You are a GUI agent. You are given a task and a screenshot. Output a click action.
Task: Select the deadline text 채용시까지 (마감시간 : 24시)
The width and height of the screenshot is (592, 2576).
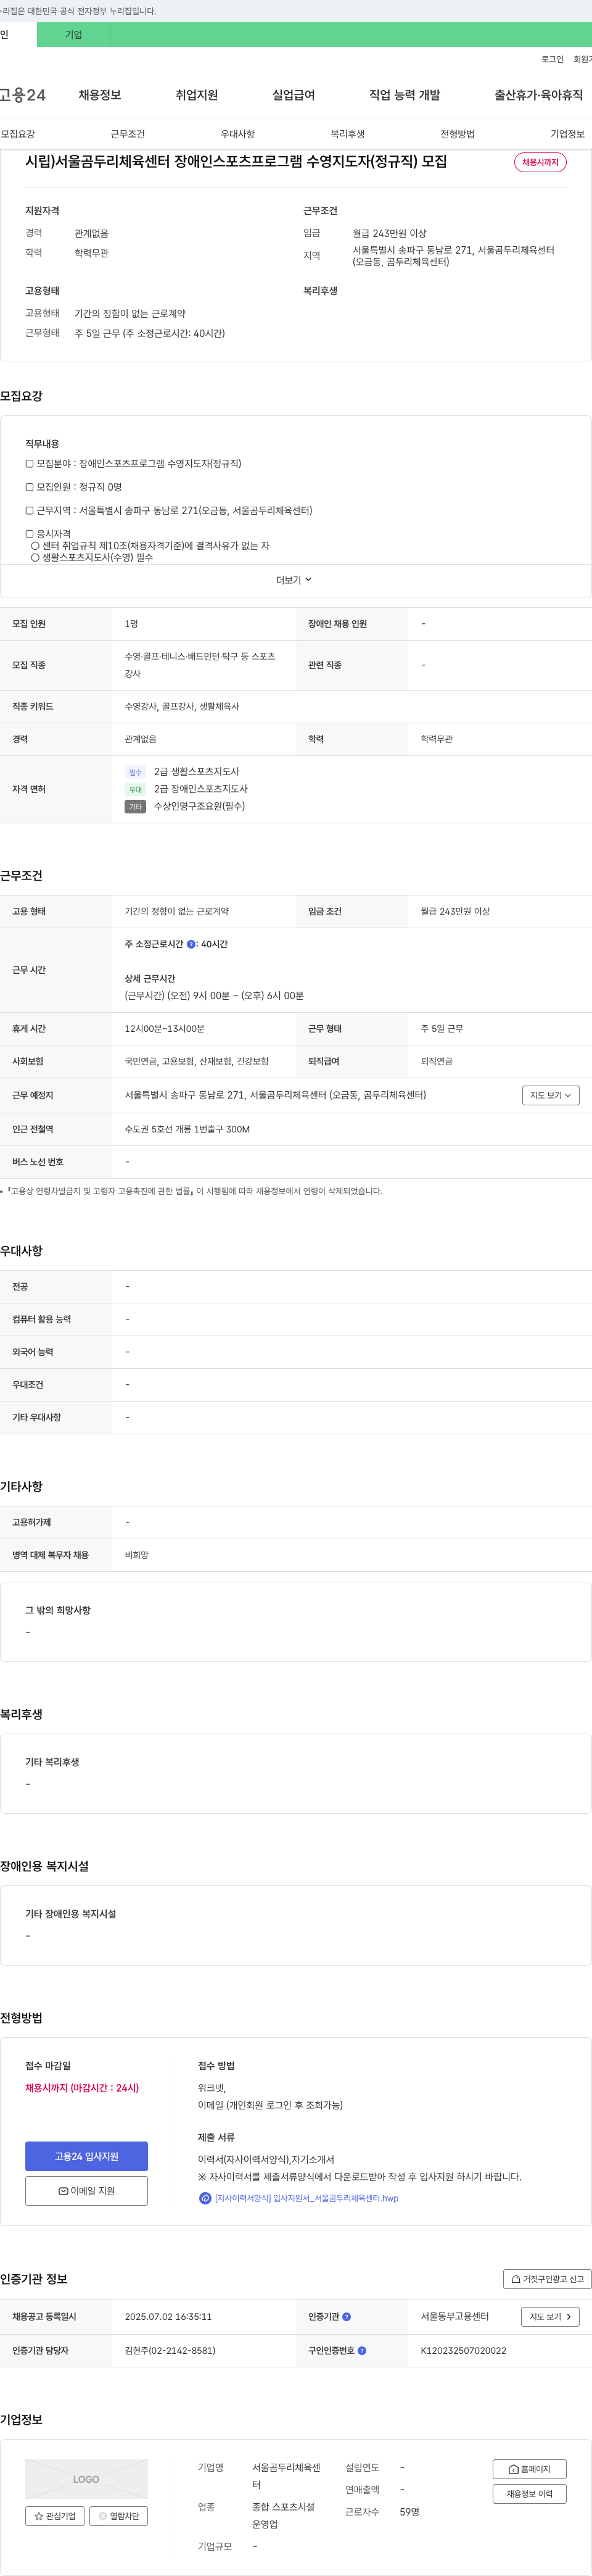point(82,2088)
